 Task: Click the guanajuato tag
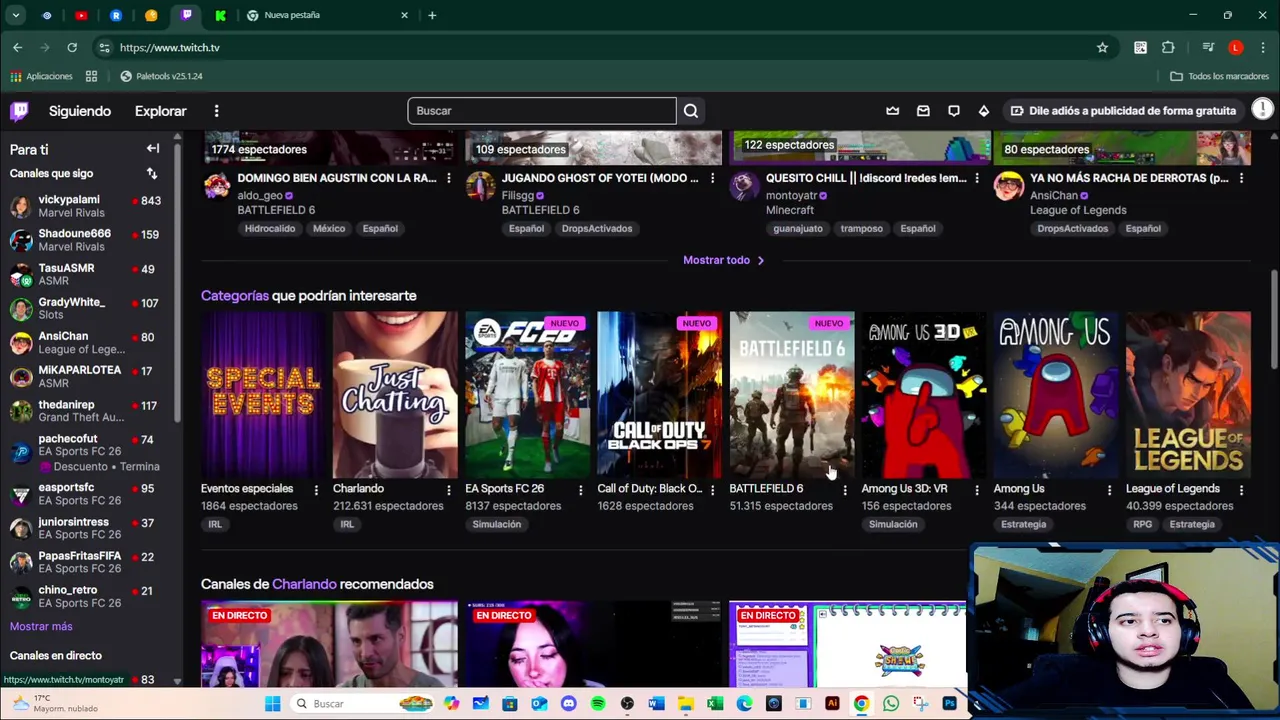[x=798, y=229]
